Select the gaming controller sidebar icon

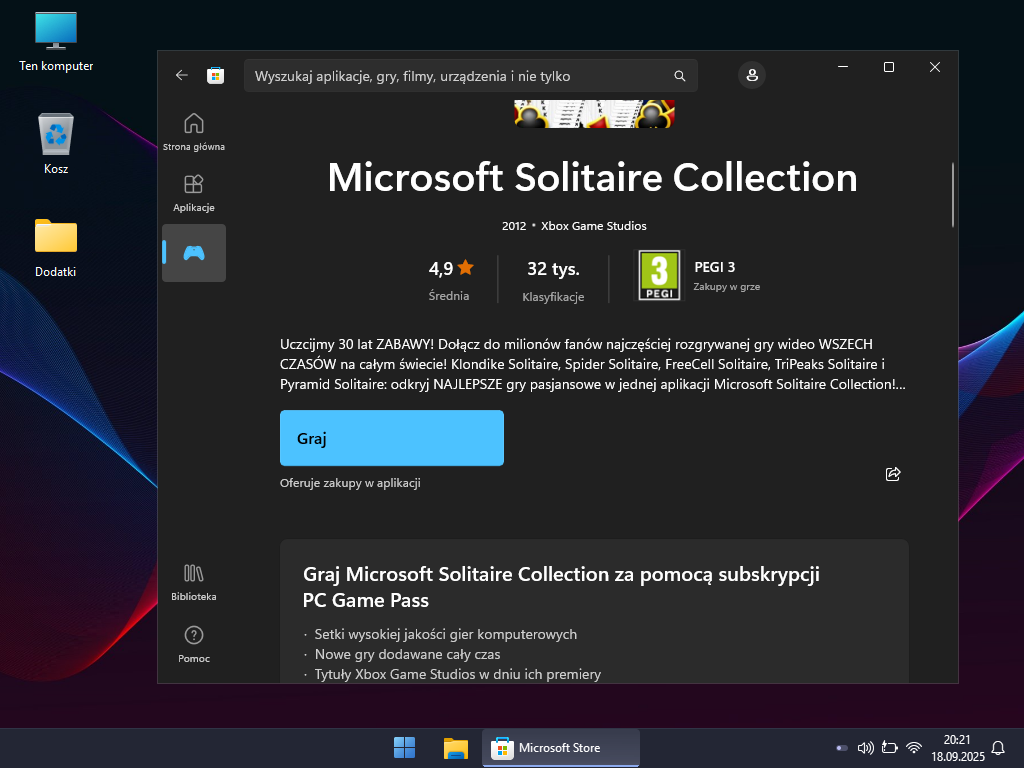click(x=194, y=253)
